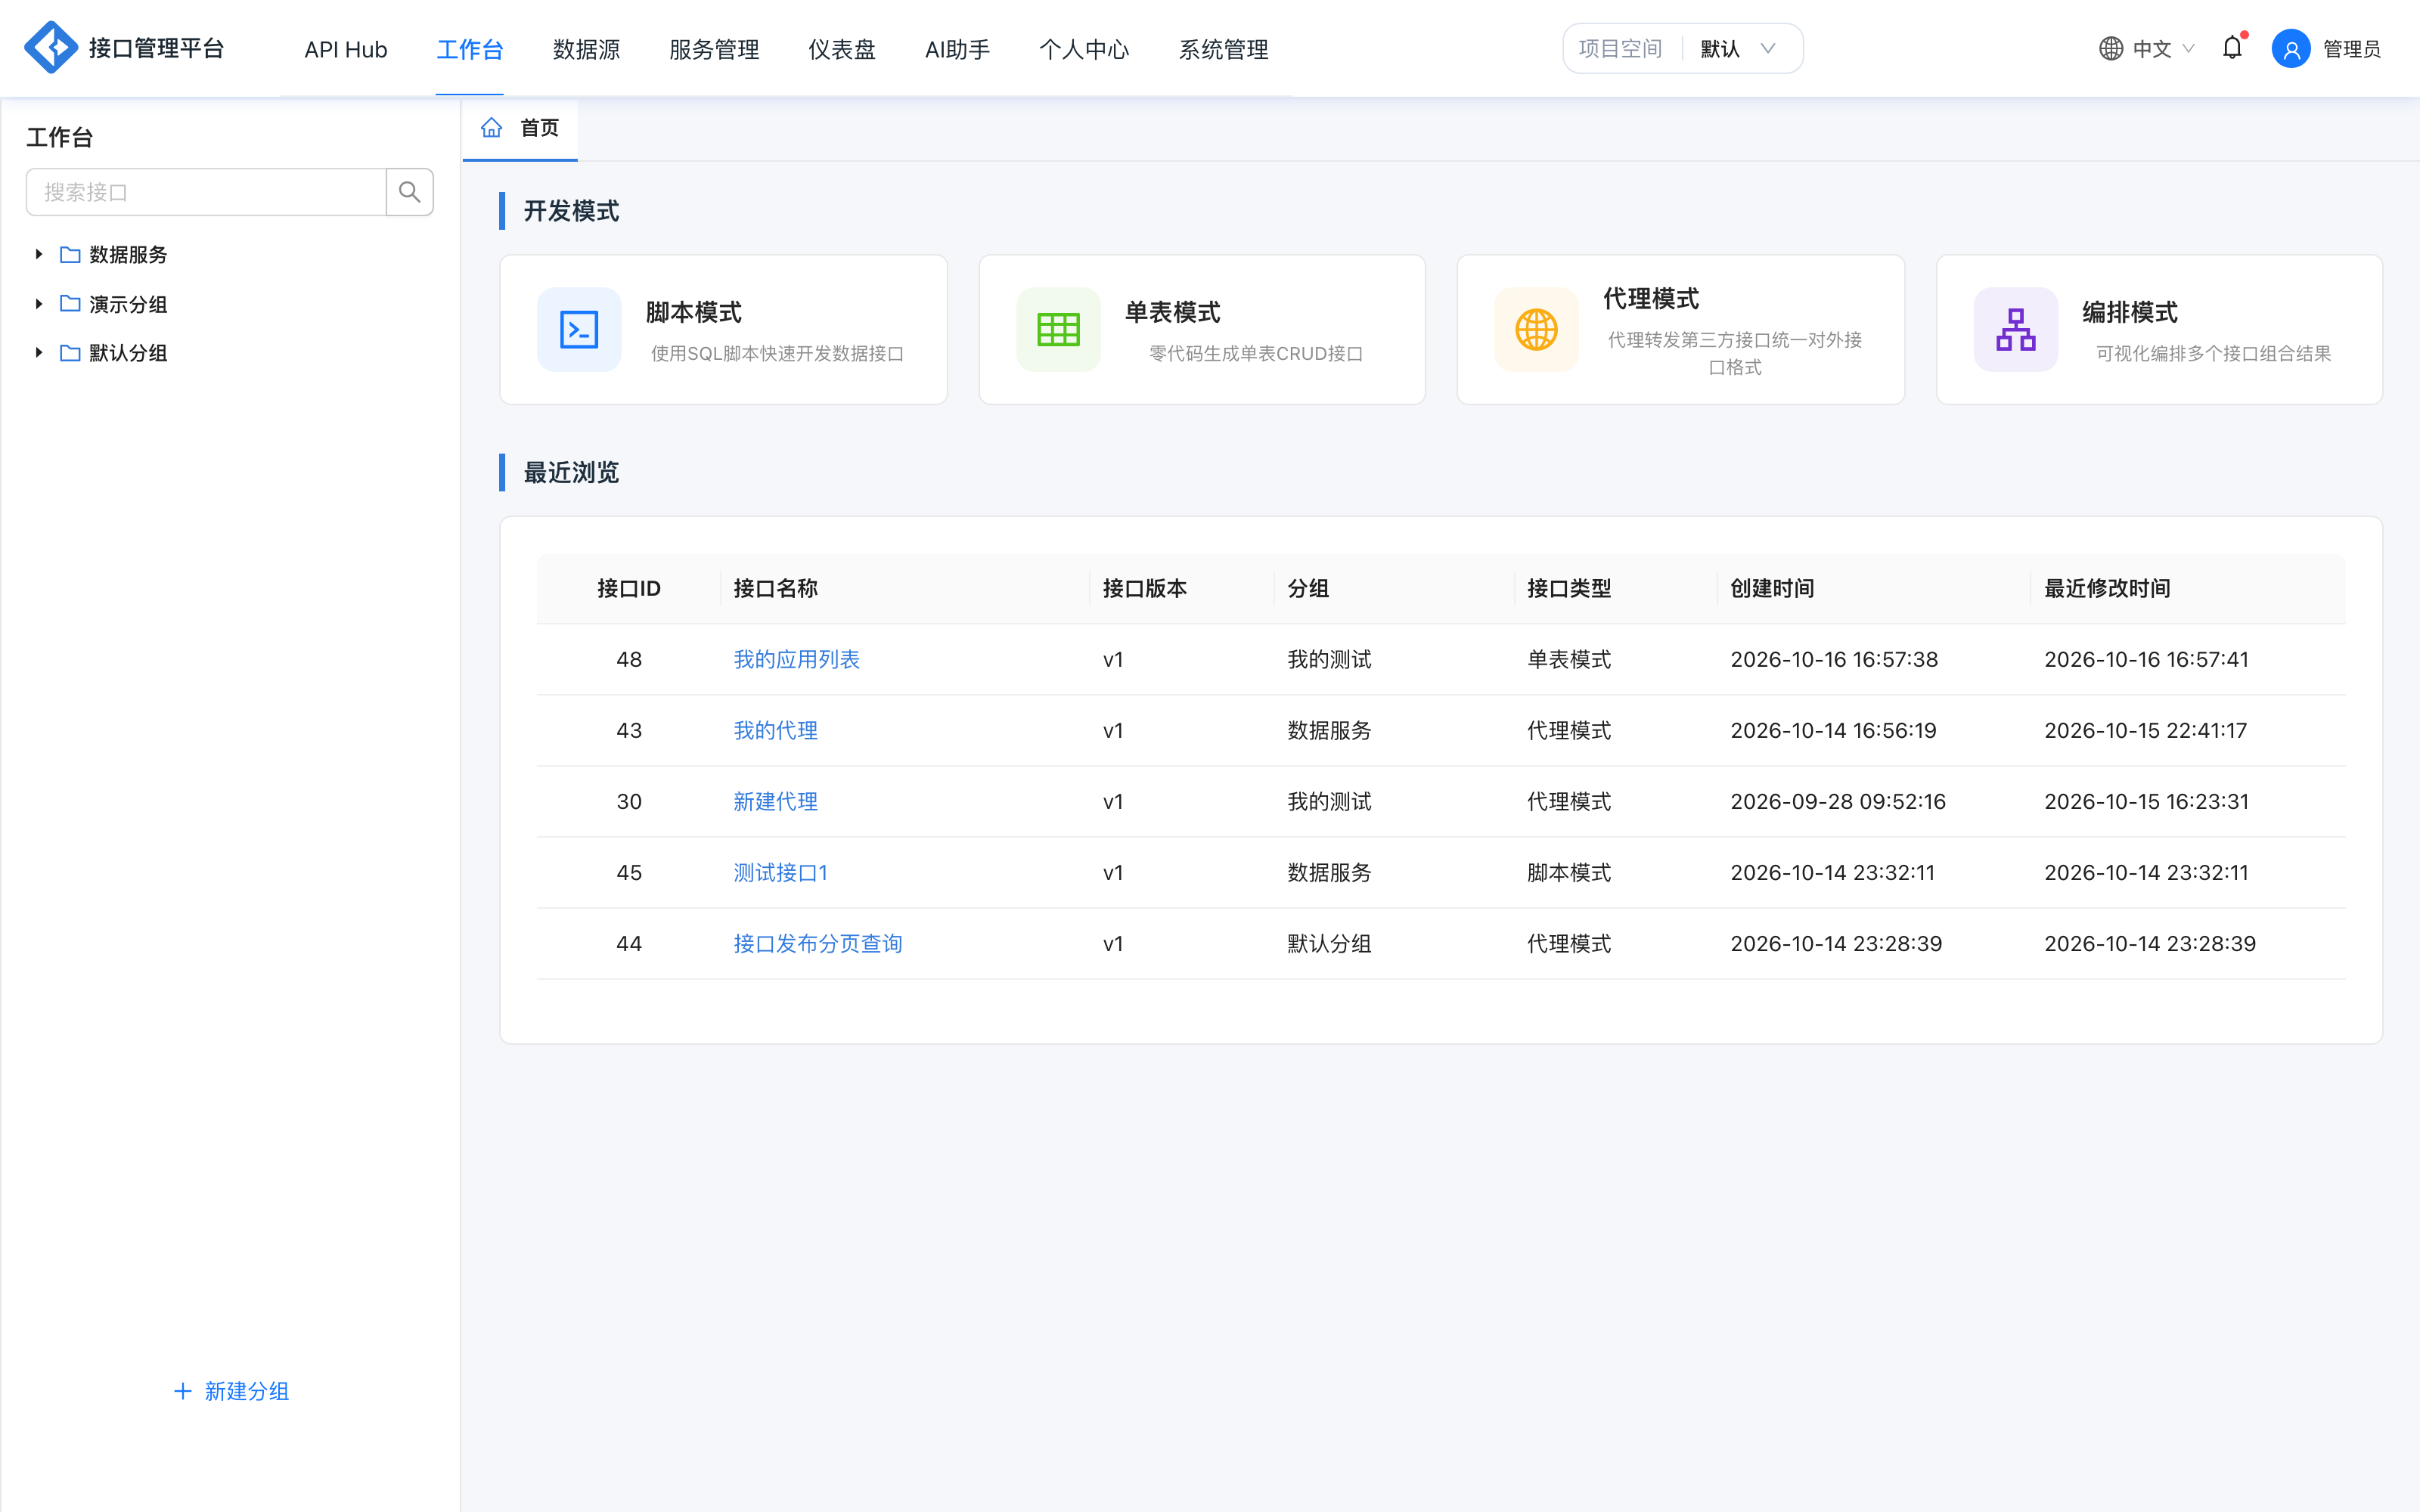The image size is (2420, 1512).
Task: Click the plus icon beside 新建分组
Action: click(x=183, y=1391)
